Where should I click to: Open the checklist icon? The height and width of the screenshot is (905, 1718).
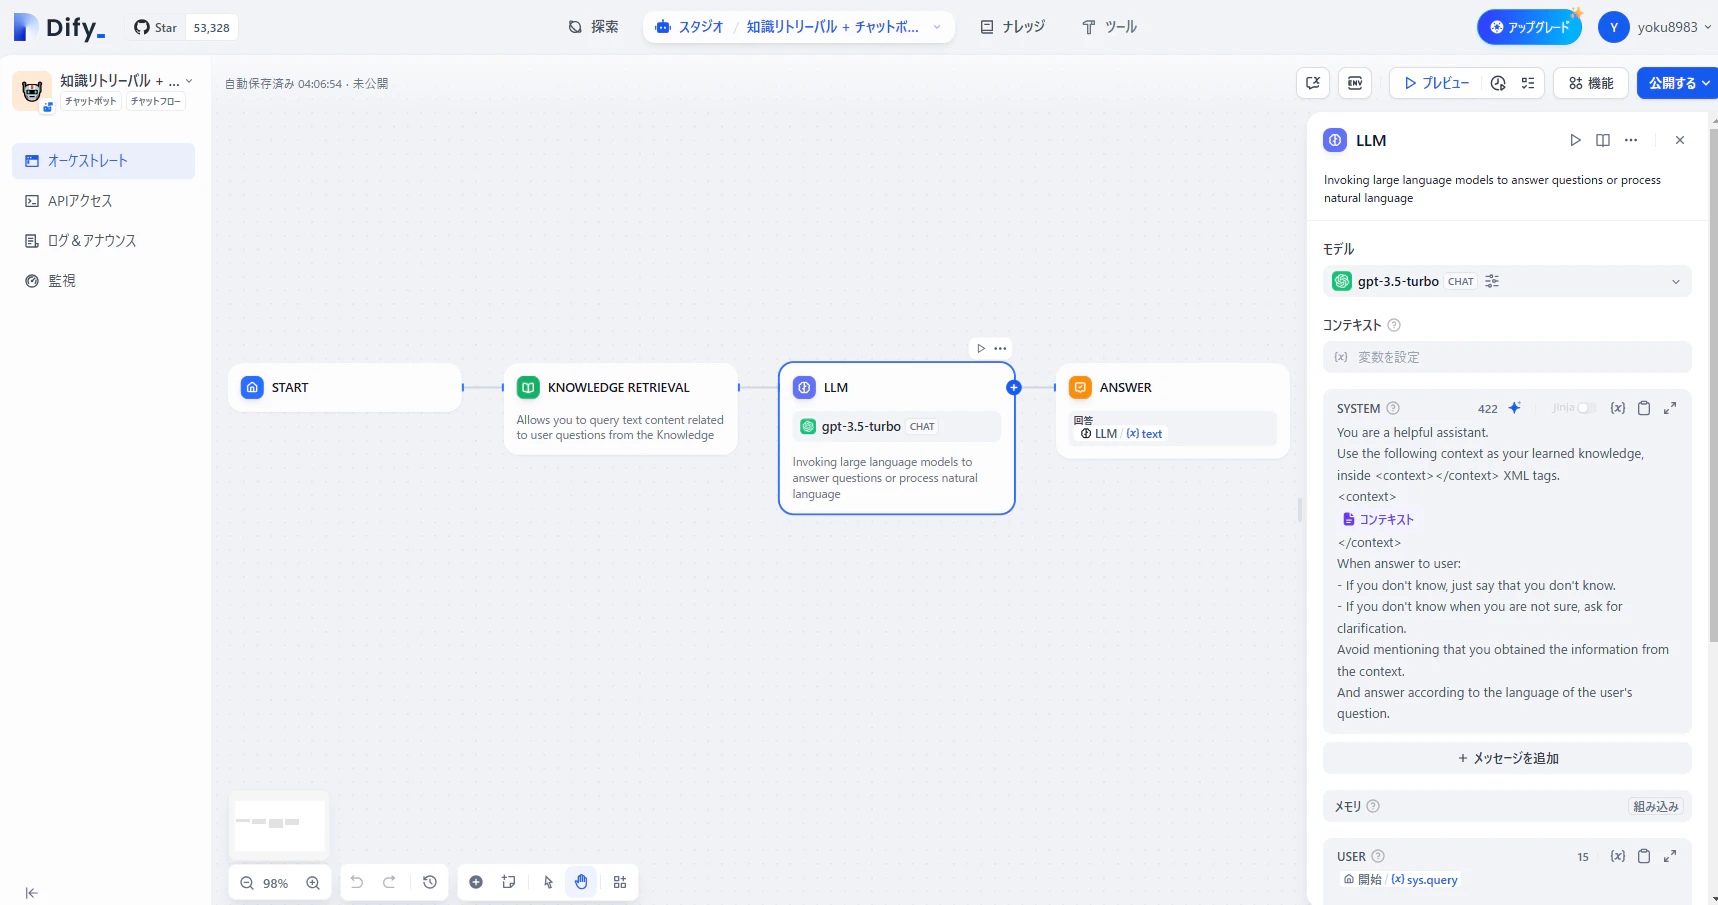(1528, 83)
